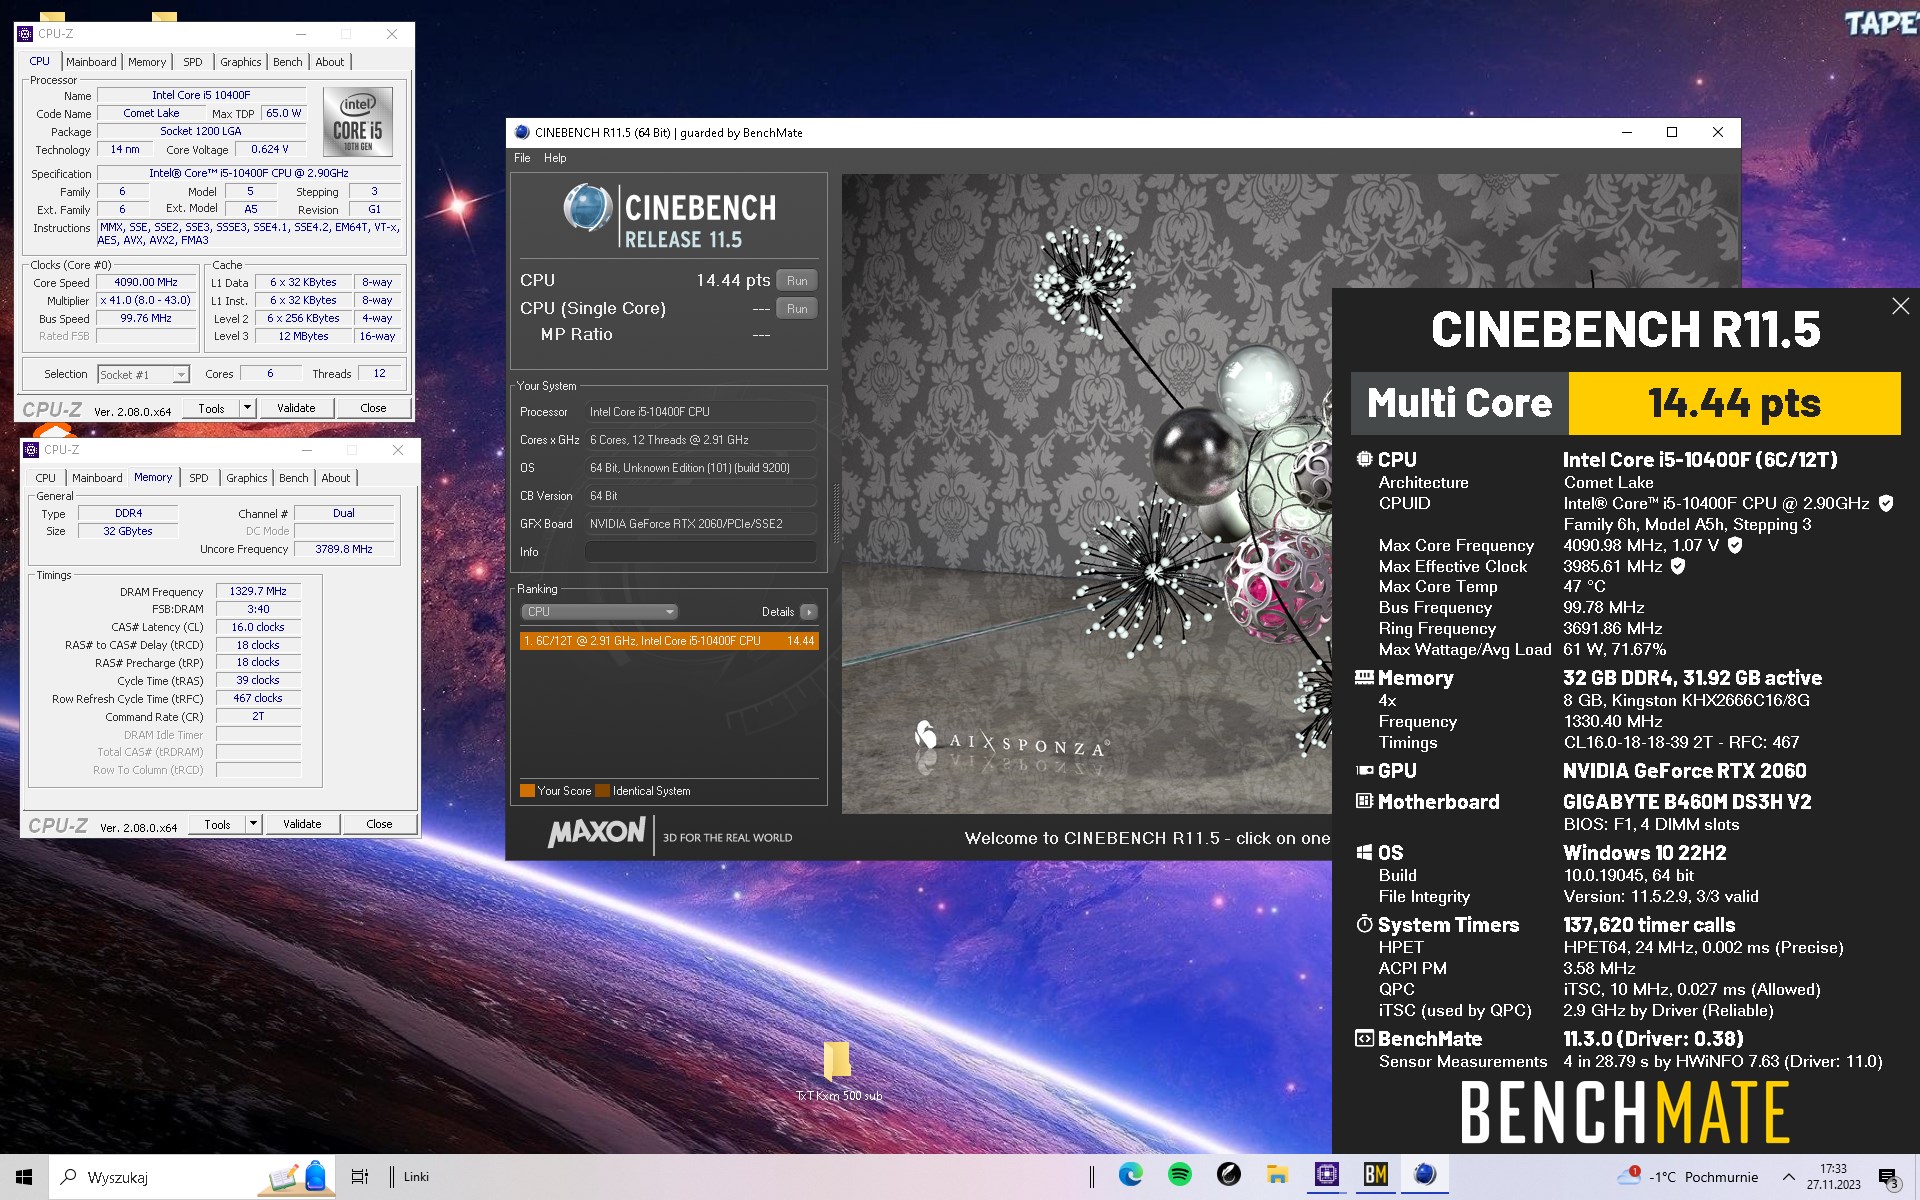The width and height of the screenshot is (1920, 1200).
Task: Click the System Timers stopwatch icon
Action: click(1364, 924)
